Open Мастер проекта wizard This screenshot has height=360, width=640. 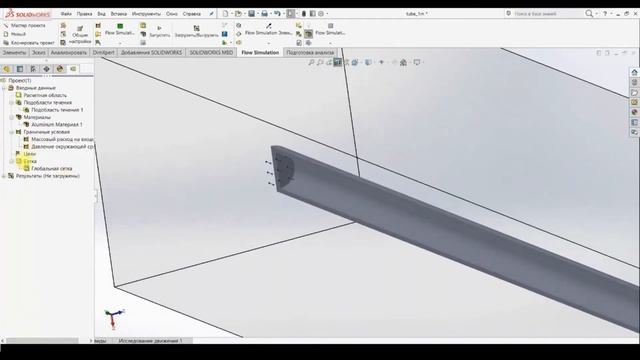coord(24,25)
